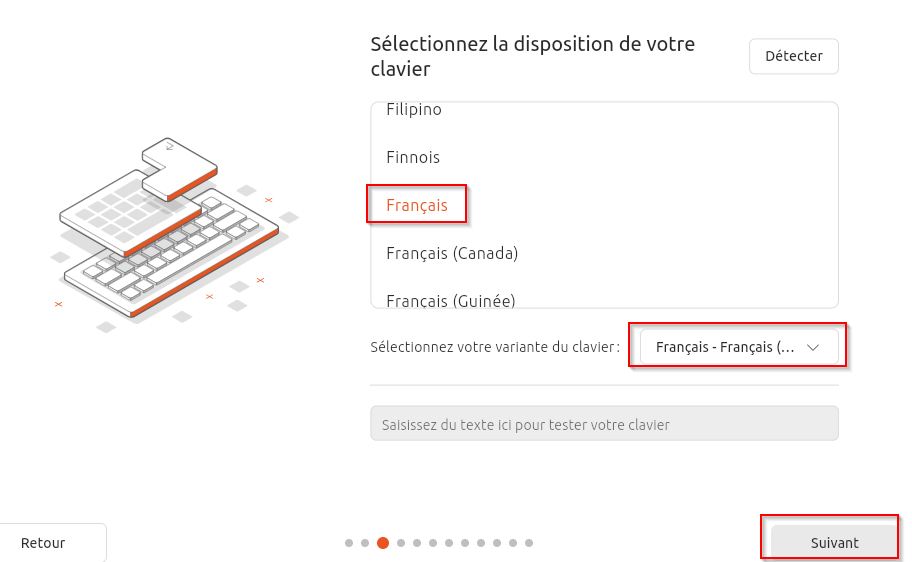Expand the Français - Français variant combo box
Image resolution: width=912 pixels, height=562 pixels.
tap(739, 347)
